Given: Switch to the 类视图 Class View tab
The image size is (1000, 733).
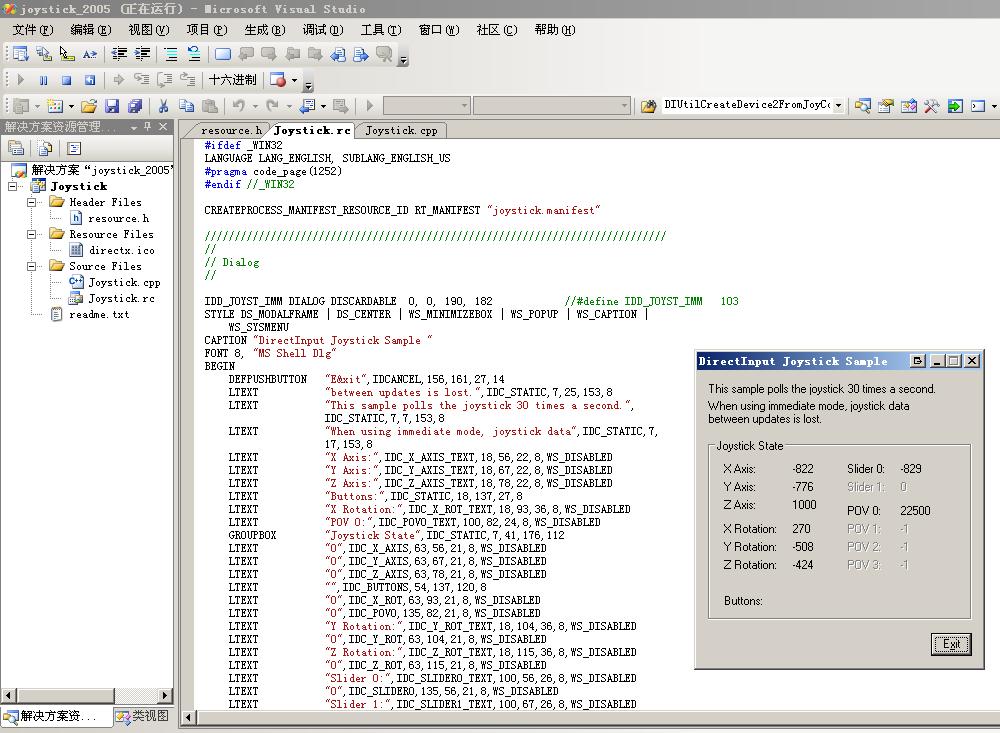Looking at the screenshot, I should pos(143,716).
